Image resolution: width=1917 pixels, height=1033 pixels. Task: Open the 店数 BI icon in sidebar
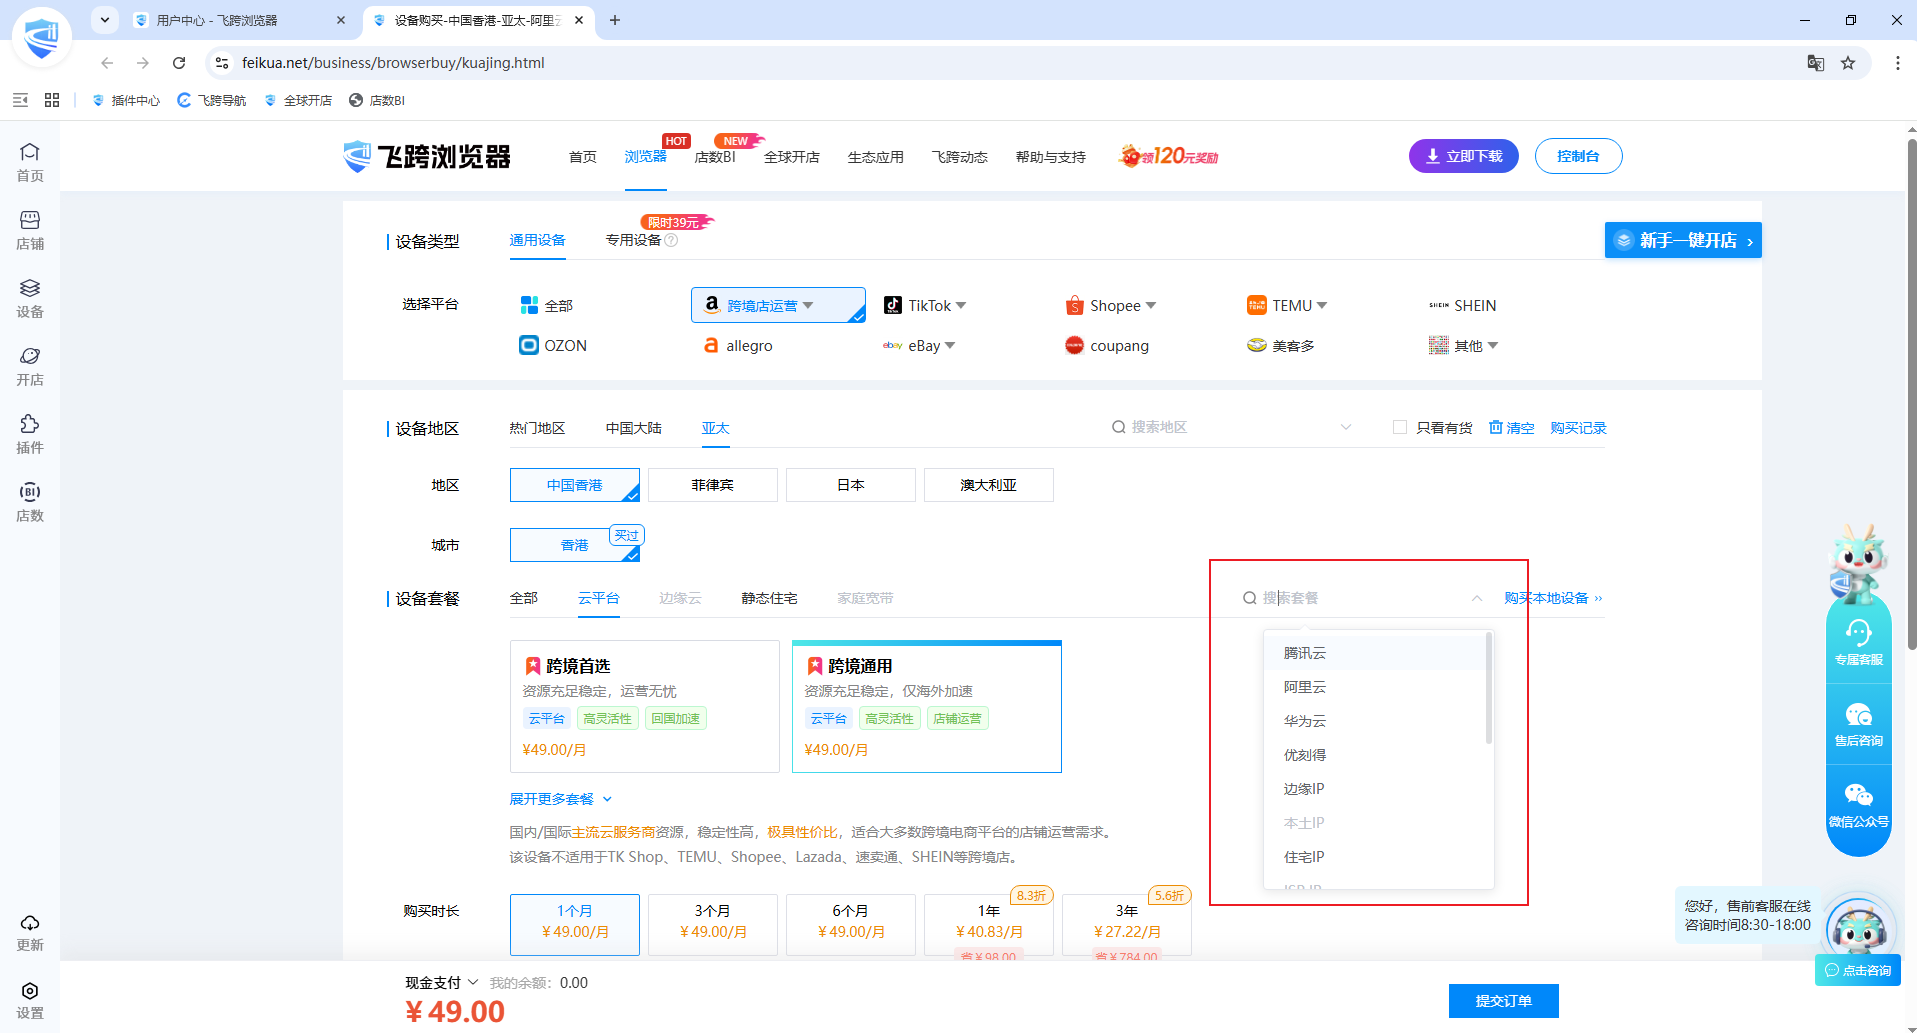pos(30,502)
